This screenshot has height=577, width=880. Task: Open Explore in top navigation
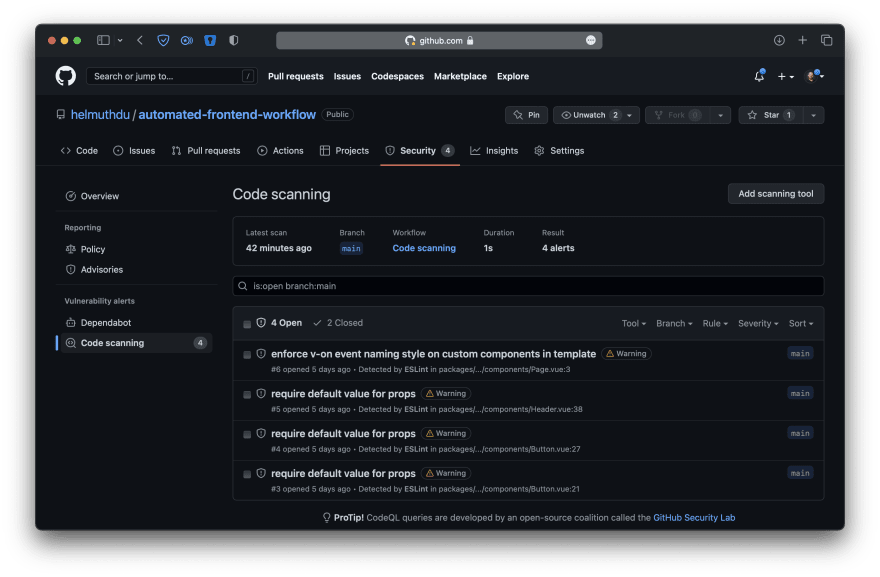point(513,76)
